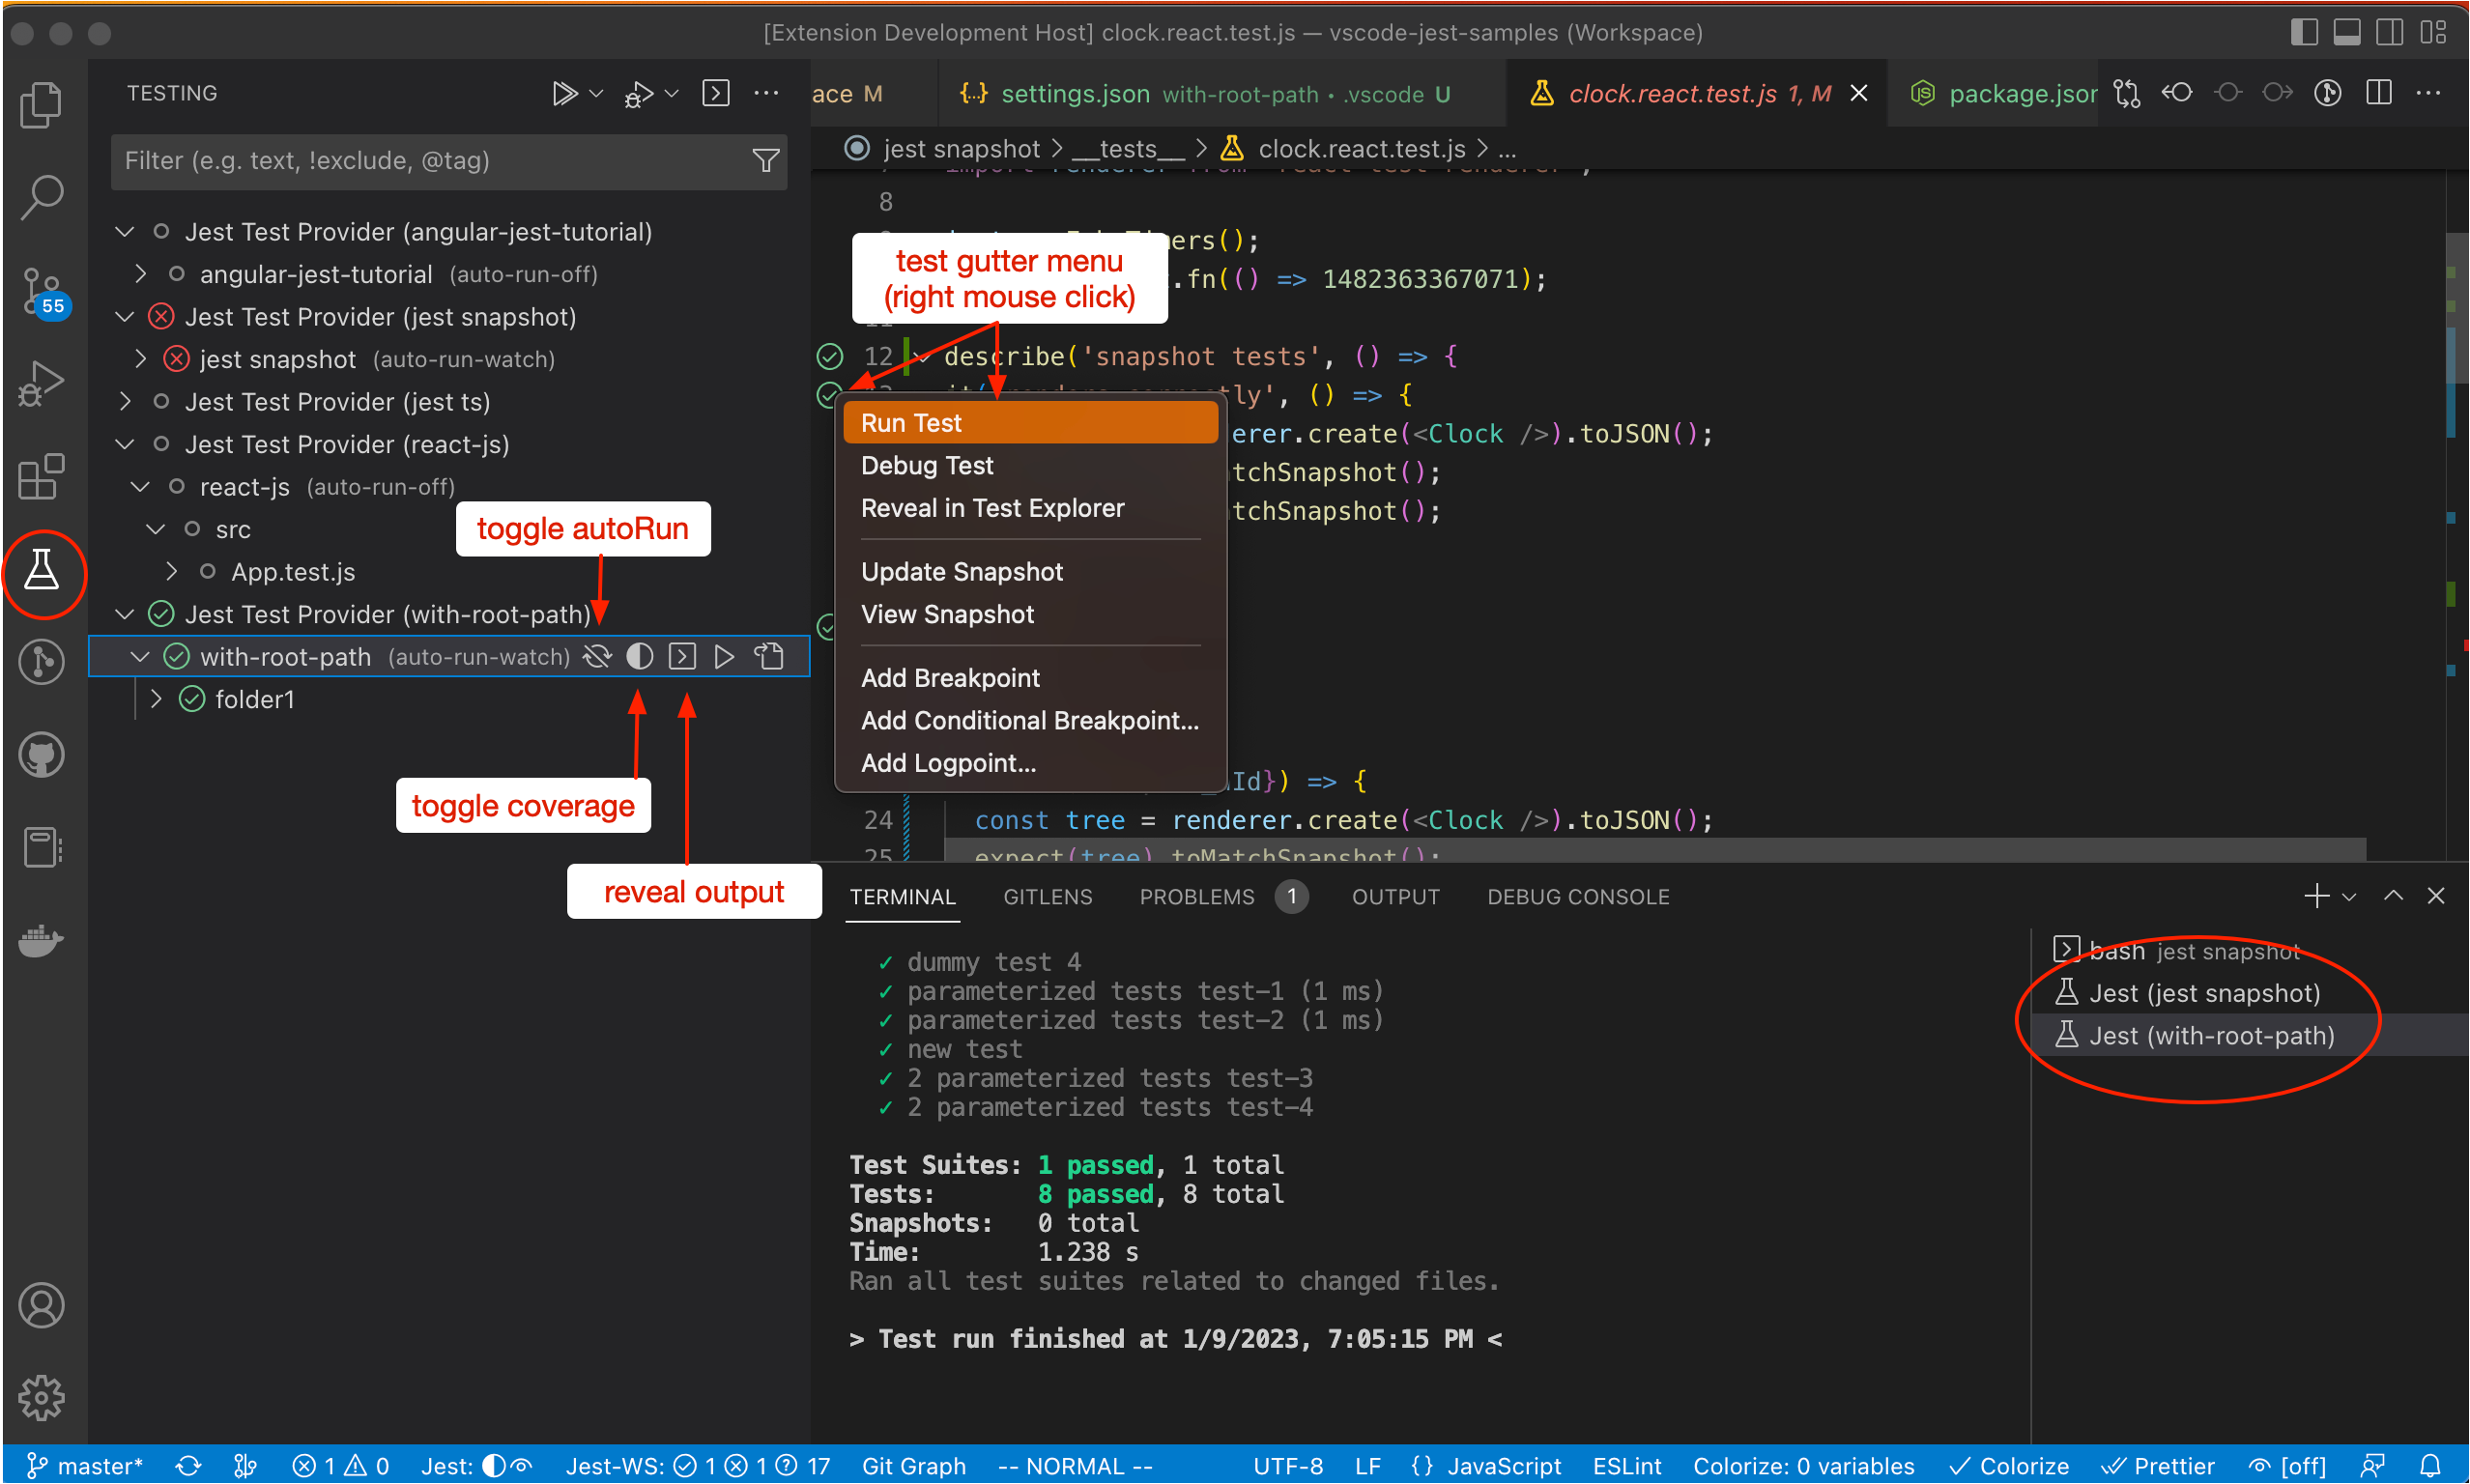2470x1484 pixels.
Task: Split the editor right
Action: coord(2379,94)
